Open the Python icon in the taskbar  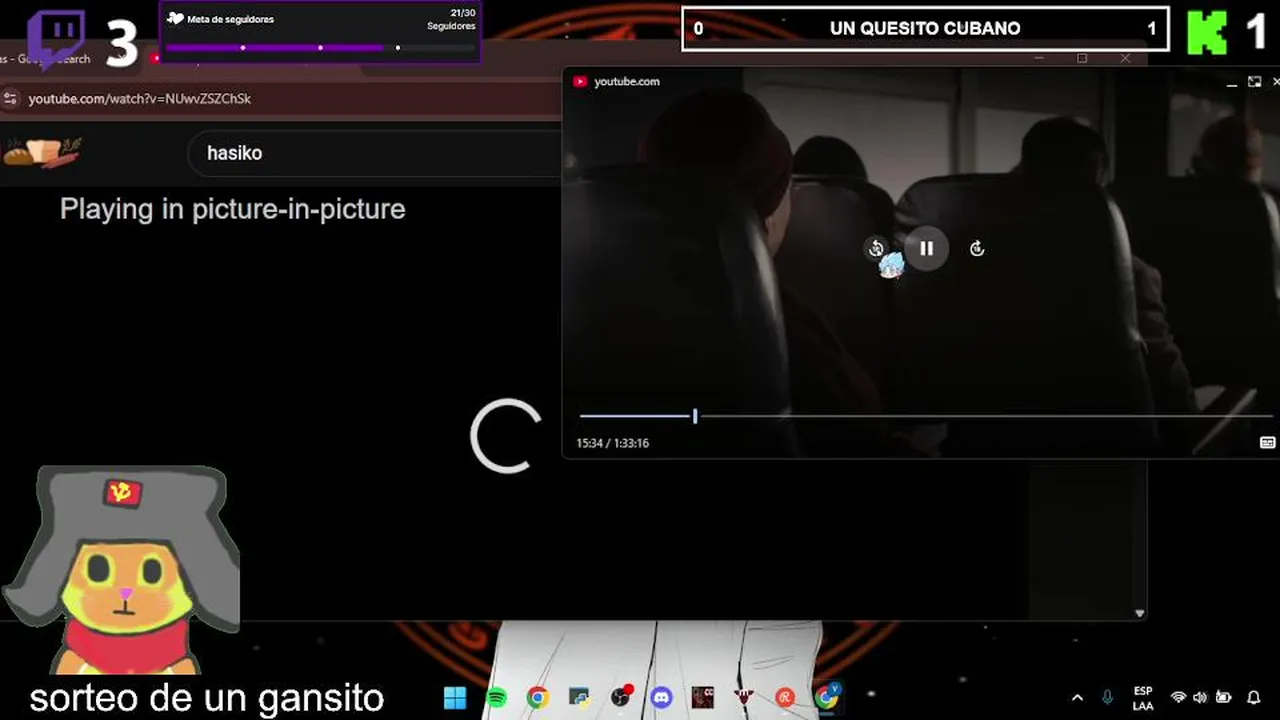pos(578,697)
